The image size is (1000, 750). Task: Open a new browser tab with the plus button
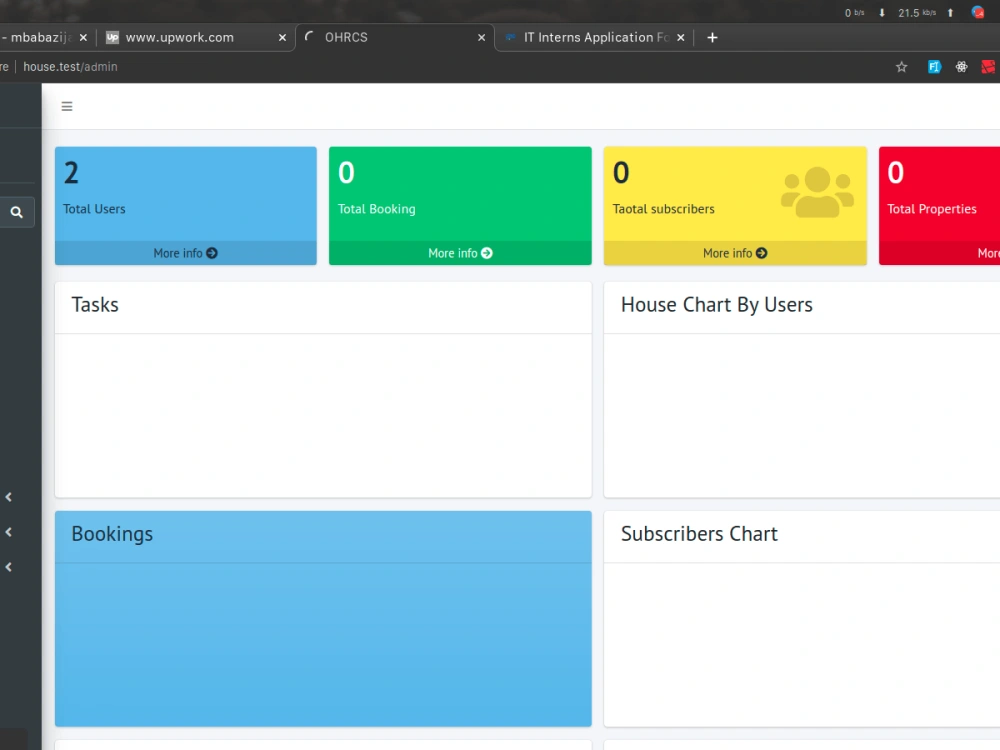[x=712, y=37]
